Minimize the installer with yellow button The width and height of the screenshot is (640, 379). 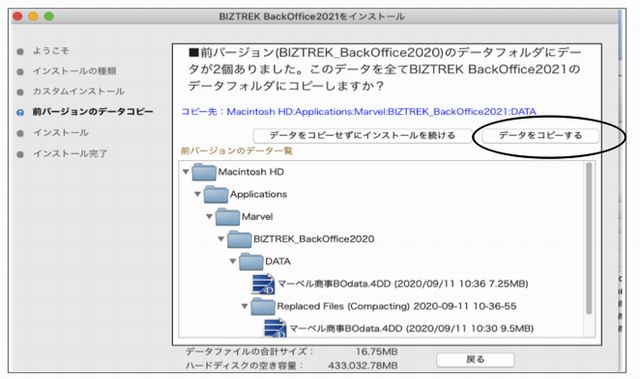pyautogui.click(x=33, y=16)
